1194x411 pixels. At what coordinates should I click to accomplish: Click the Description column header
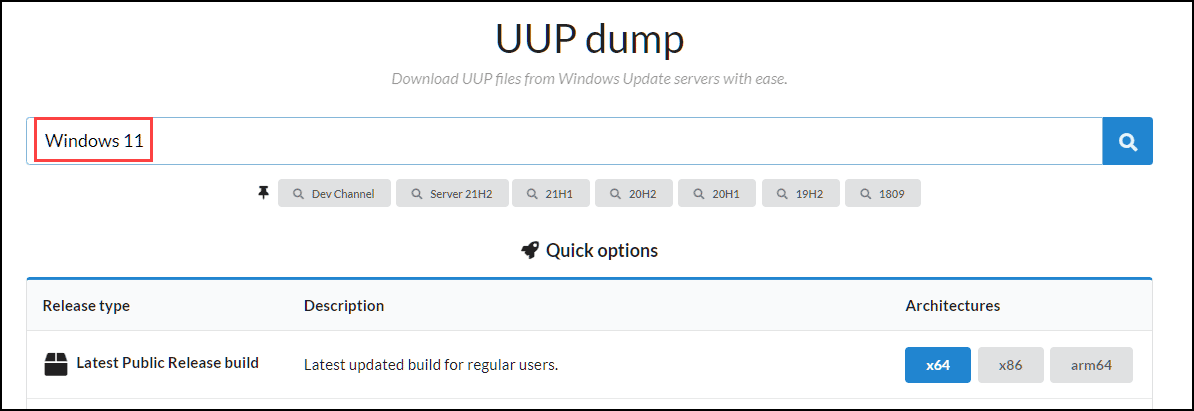pyautogui.click(x=343, y=305)
